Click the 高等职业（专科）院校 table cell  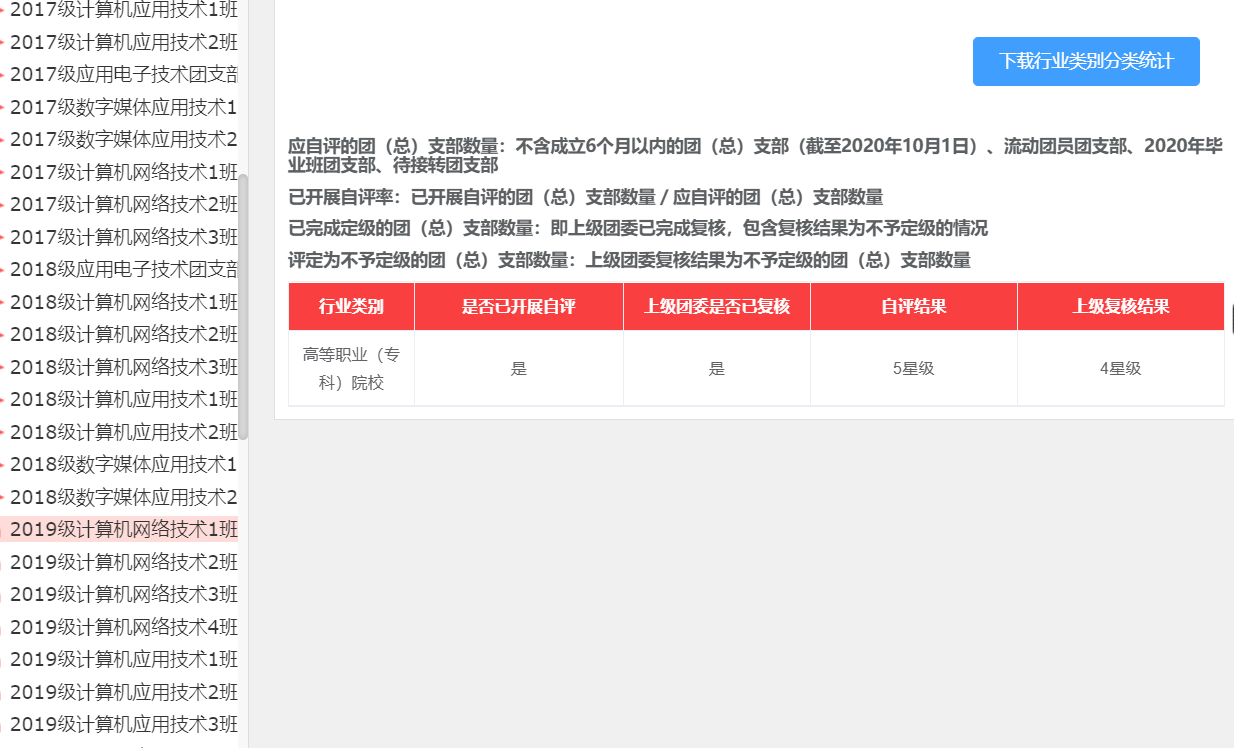coord(351,368)
